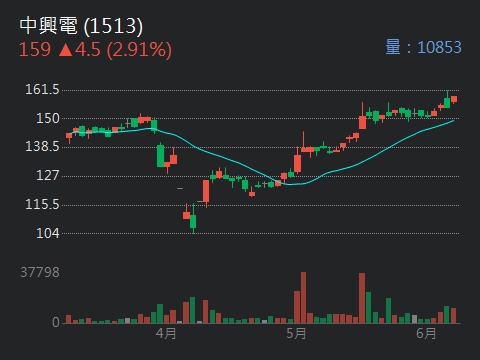Click the 6月 date axis label

point(426,333)
